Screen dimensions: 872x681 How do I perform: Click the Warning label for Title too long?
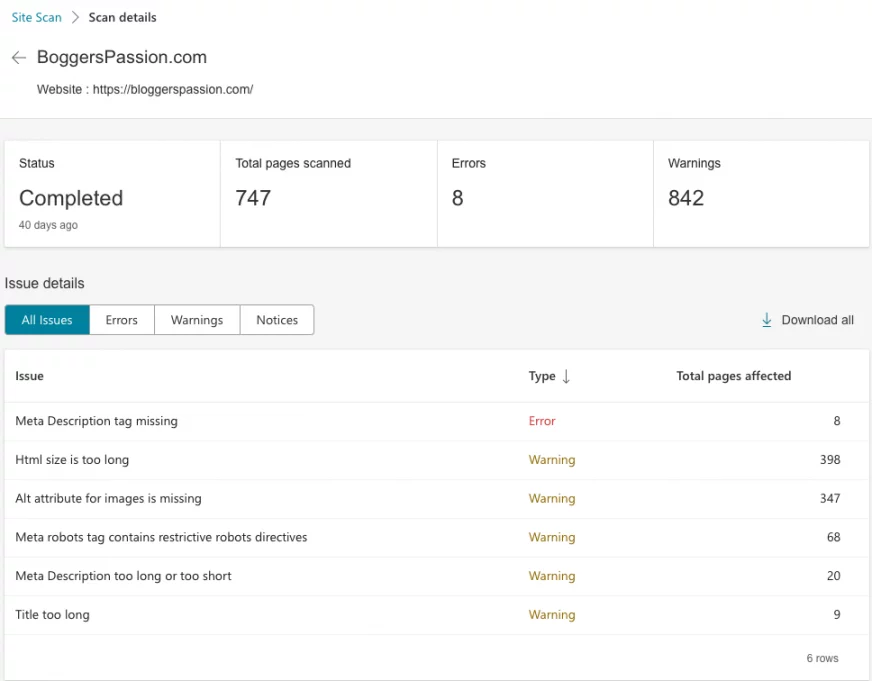tap(552, 615)
